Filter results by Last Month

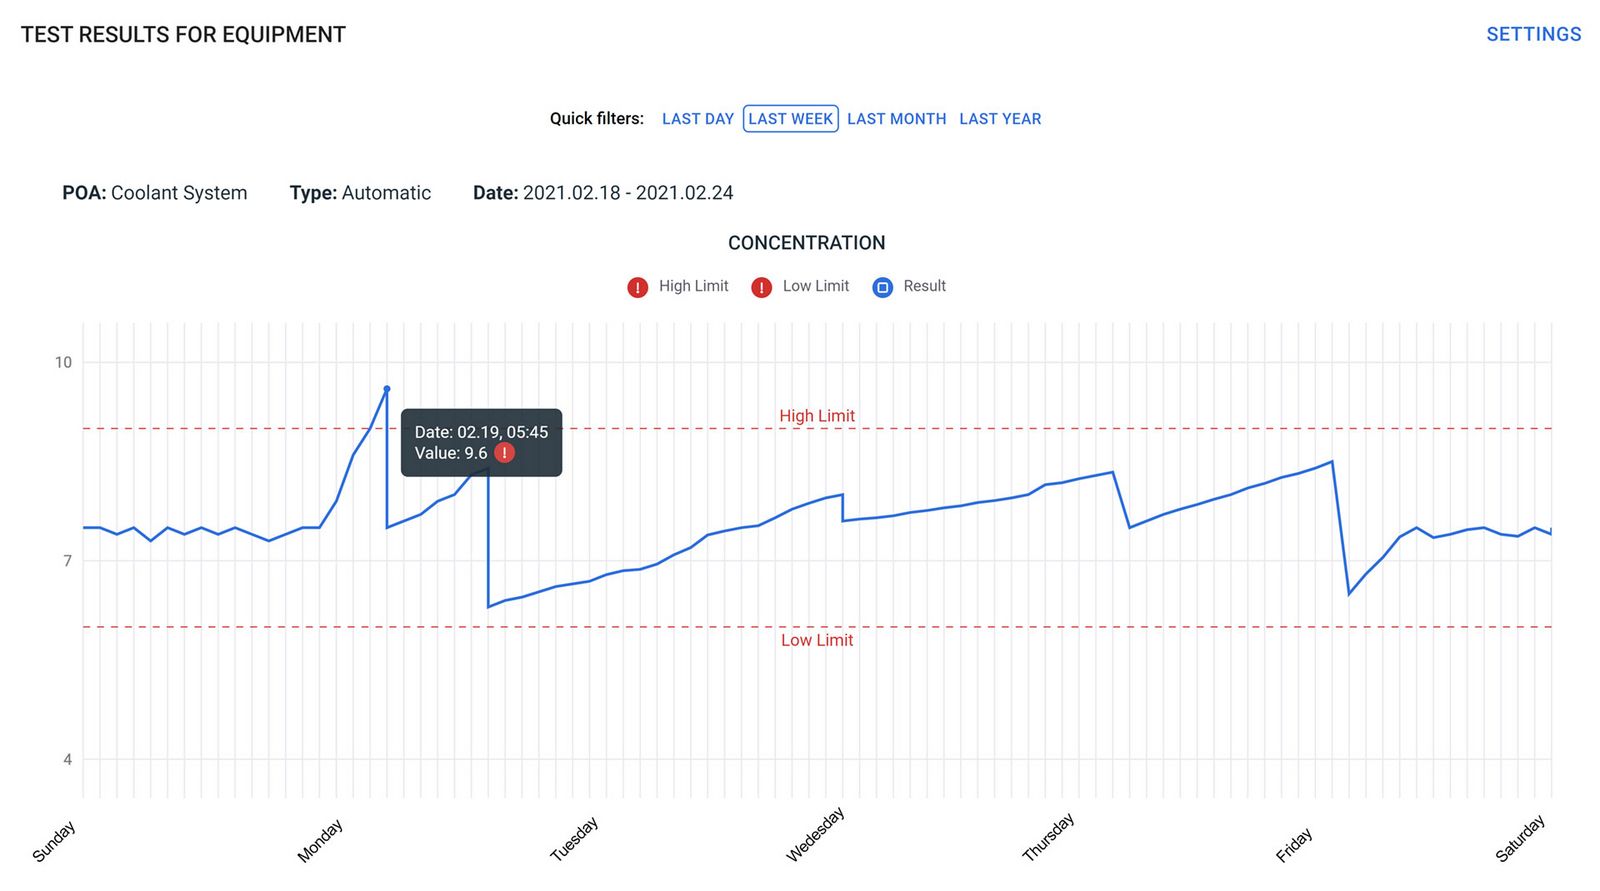pos(896,119)
